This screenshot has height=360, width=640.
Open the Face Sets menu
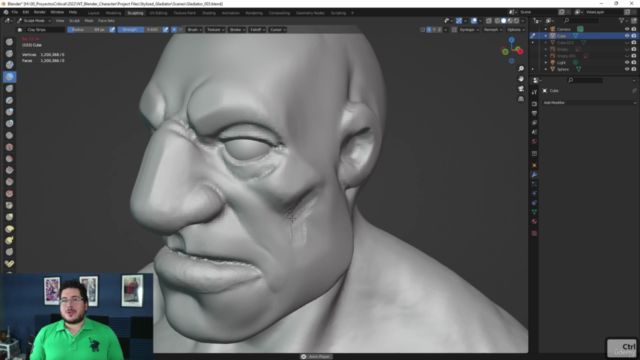click(x=106, y=20)
